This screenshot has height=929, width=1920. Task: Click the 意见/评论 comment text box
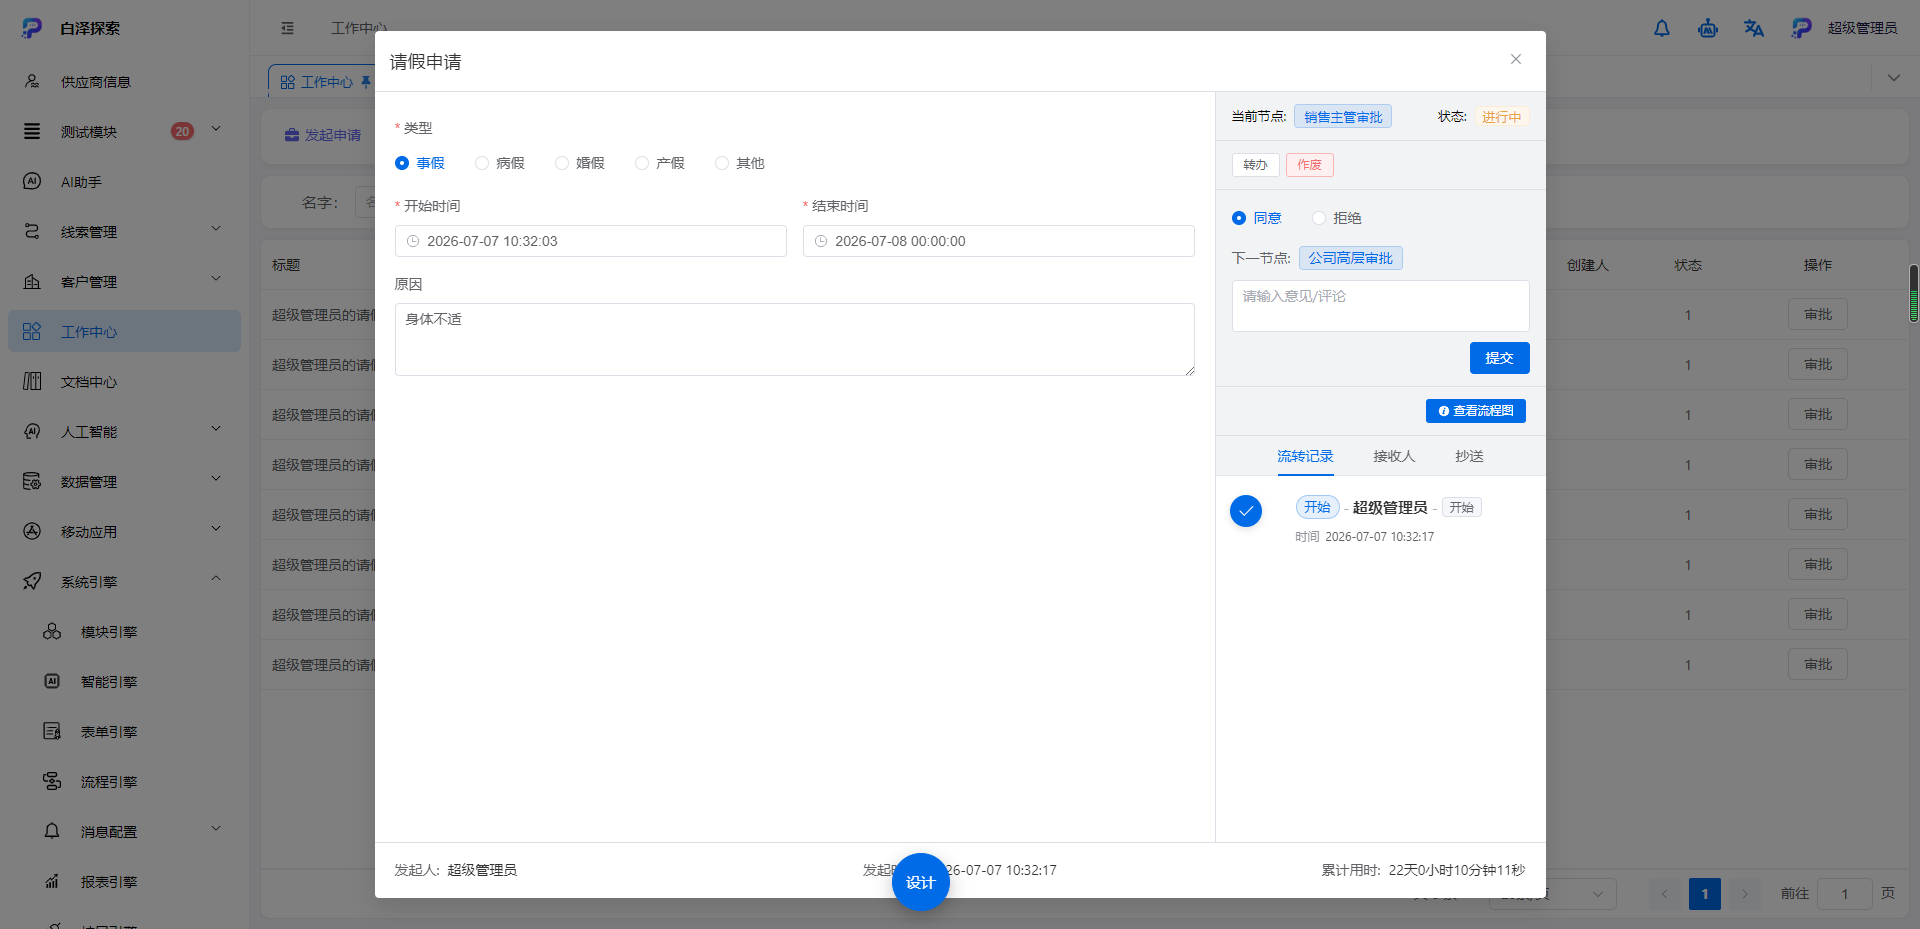(x=1381, y=306)
